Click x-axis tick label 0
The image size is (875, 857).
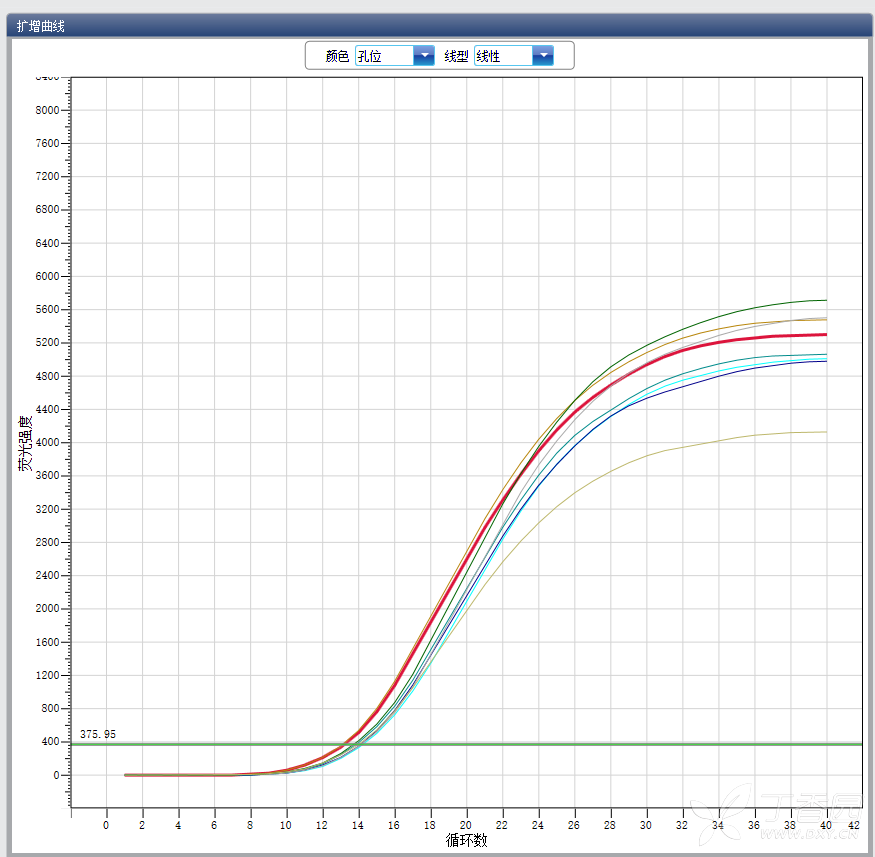pos(106,825)
